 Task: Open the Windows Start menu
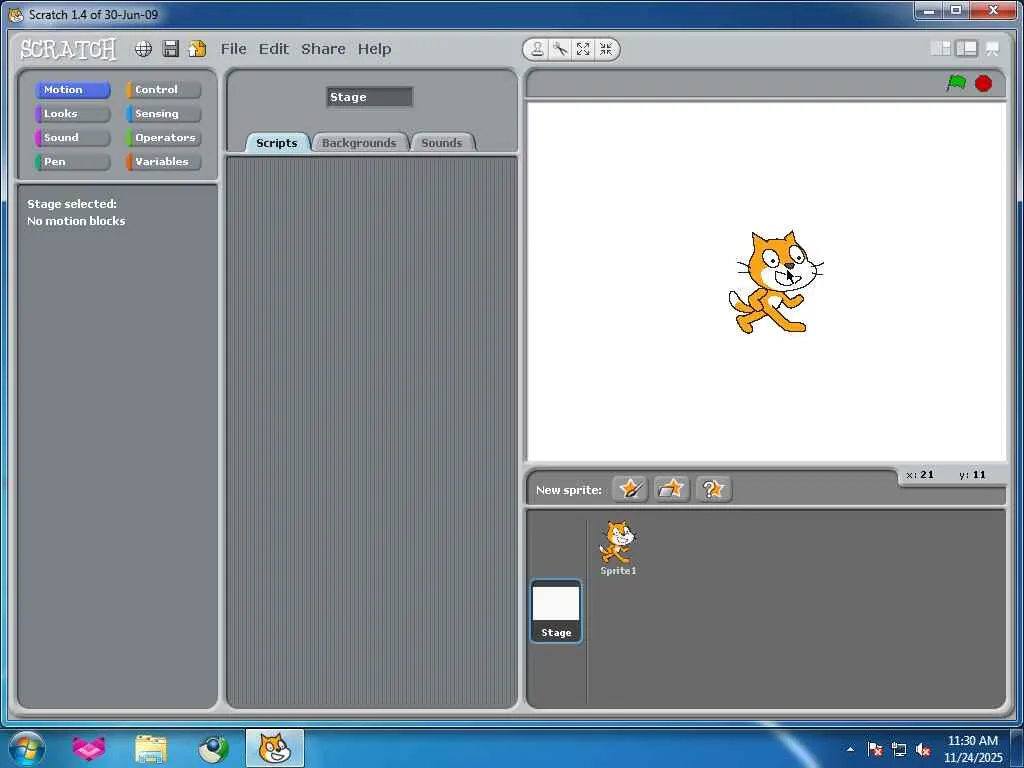tap(26, 748)
